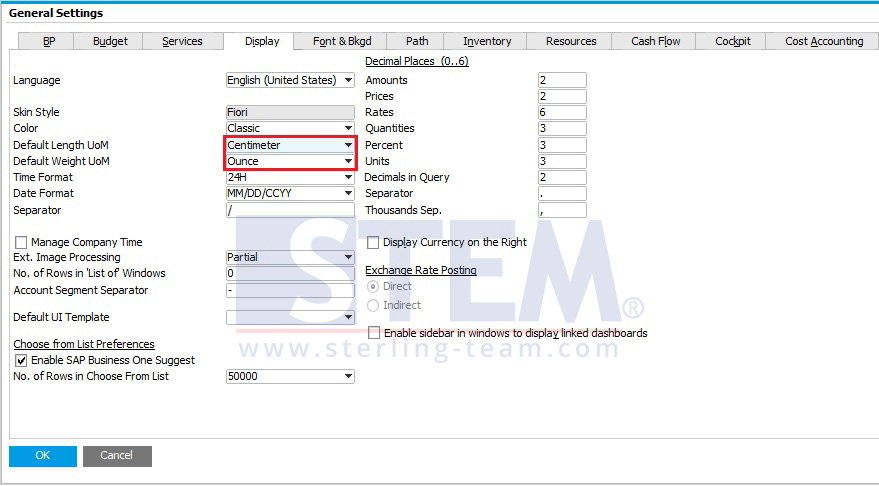Edit the Percent decimal places field
Viewport: 879px width, 486px height.
(562, 145)
